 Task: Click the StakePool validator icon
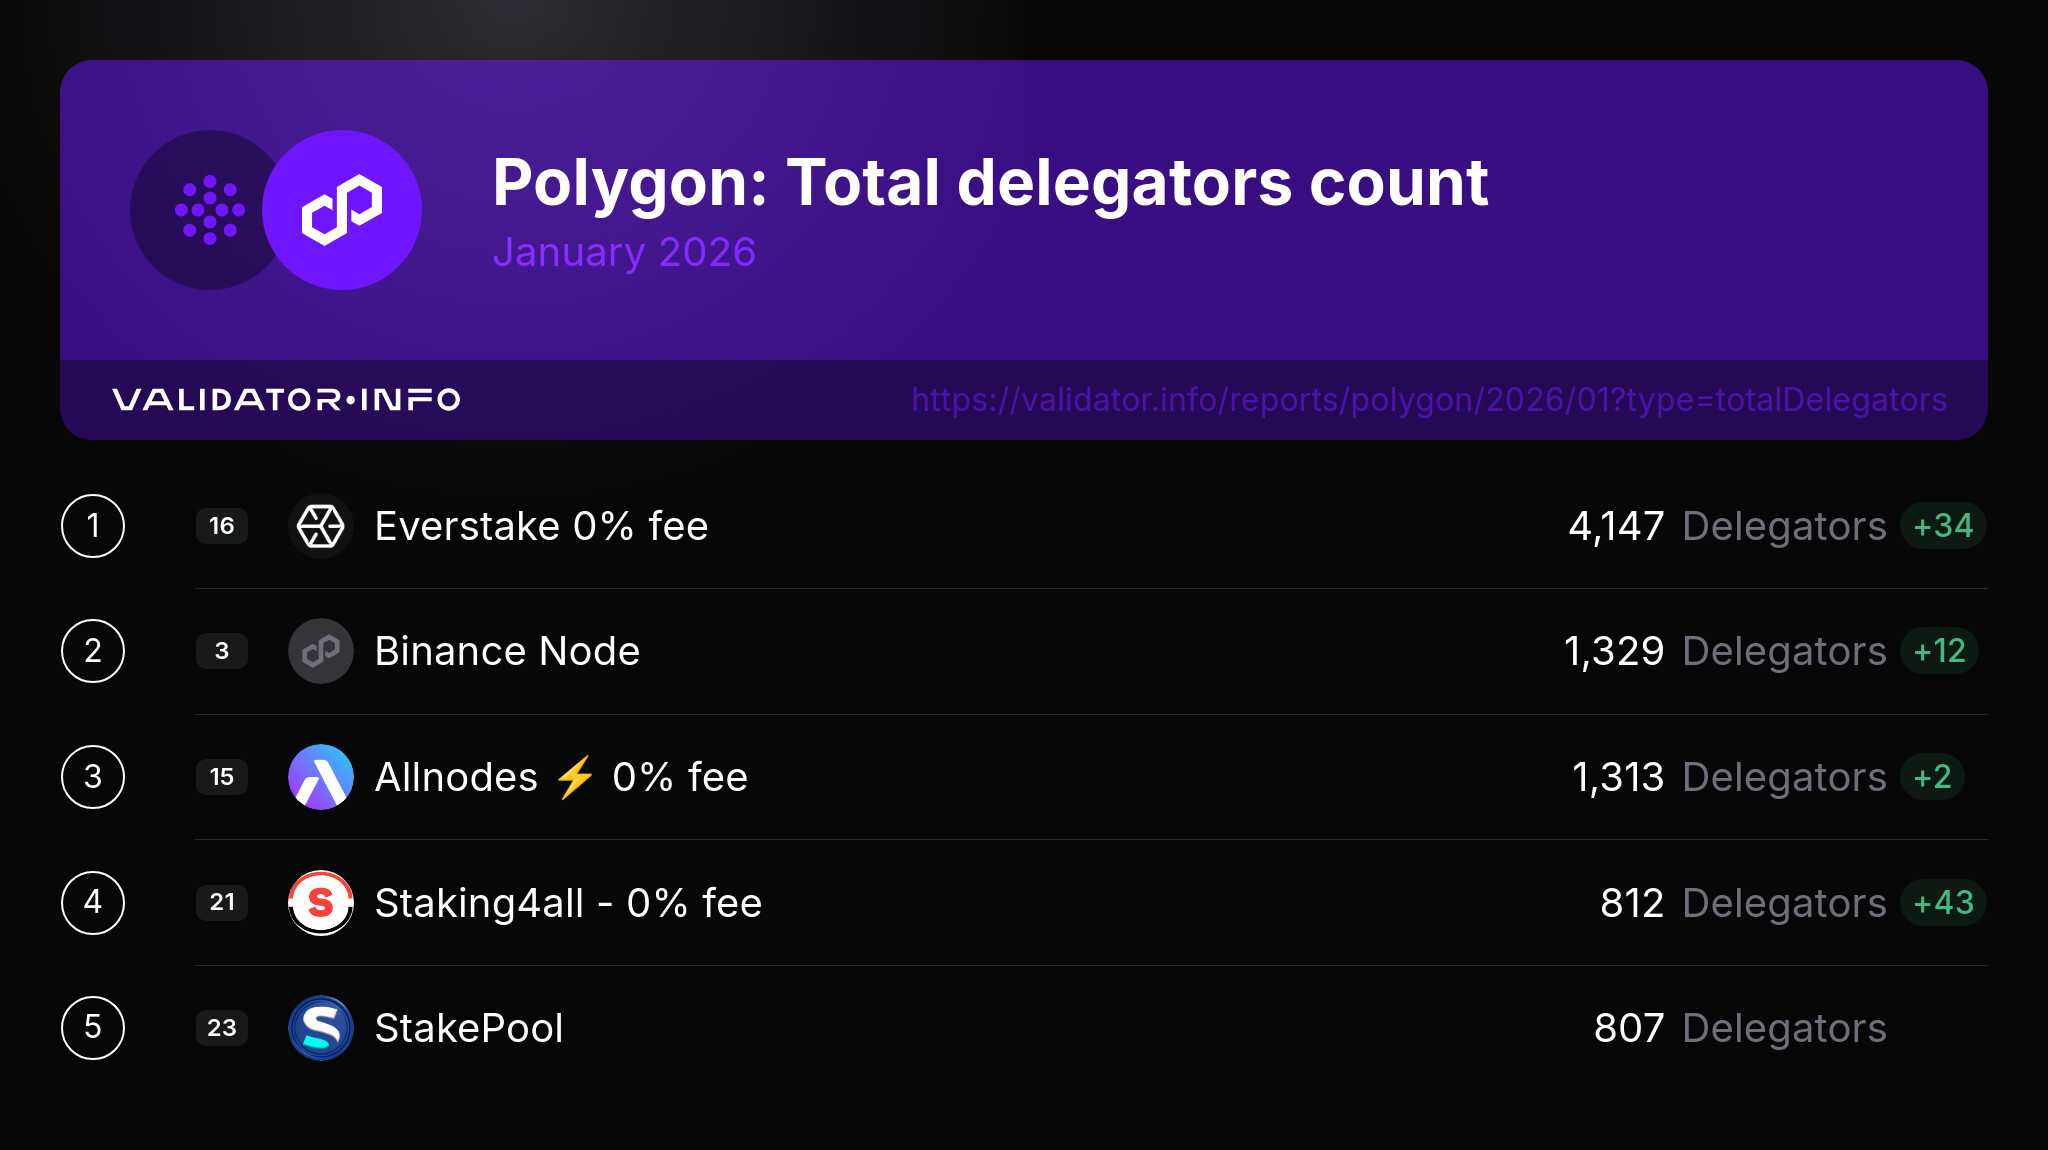click(321, 1028)
